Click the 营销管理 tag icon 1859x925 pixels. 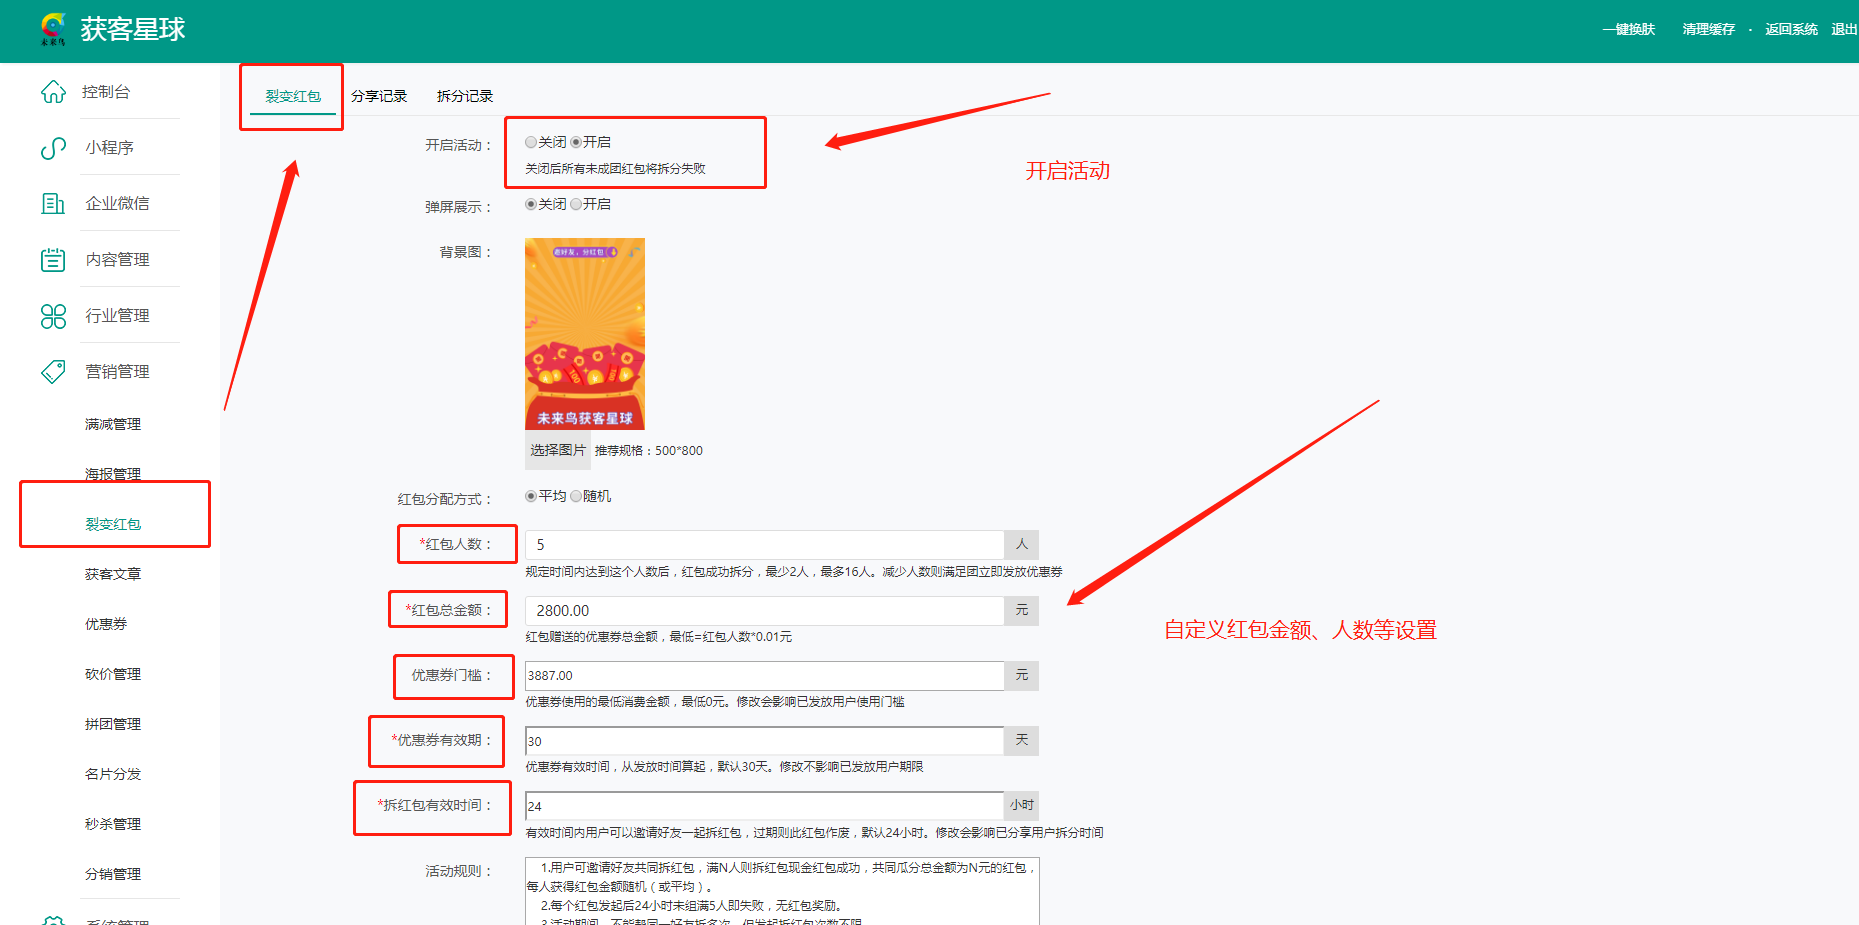pyautogui.click(x=53, y=372)
